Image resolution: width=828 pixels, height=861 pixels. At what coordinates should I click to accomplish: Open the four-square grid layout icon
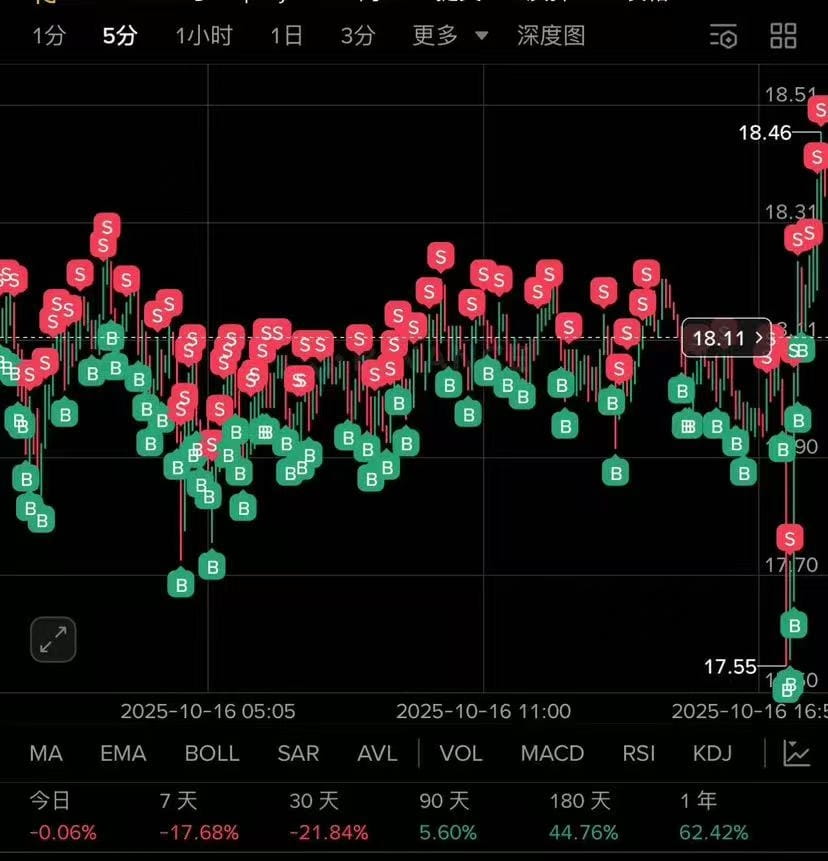click(x=784, y=37)
